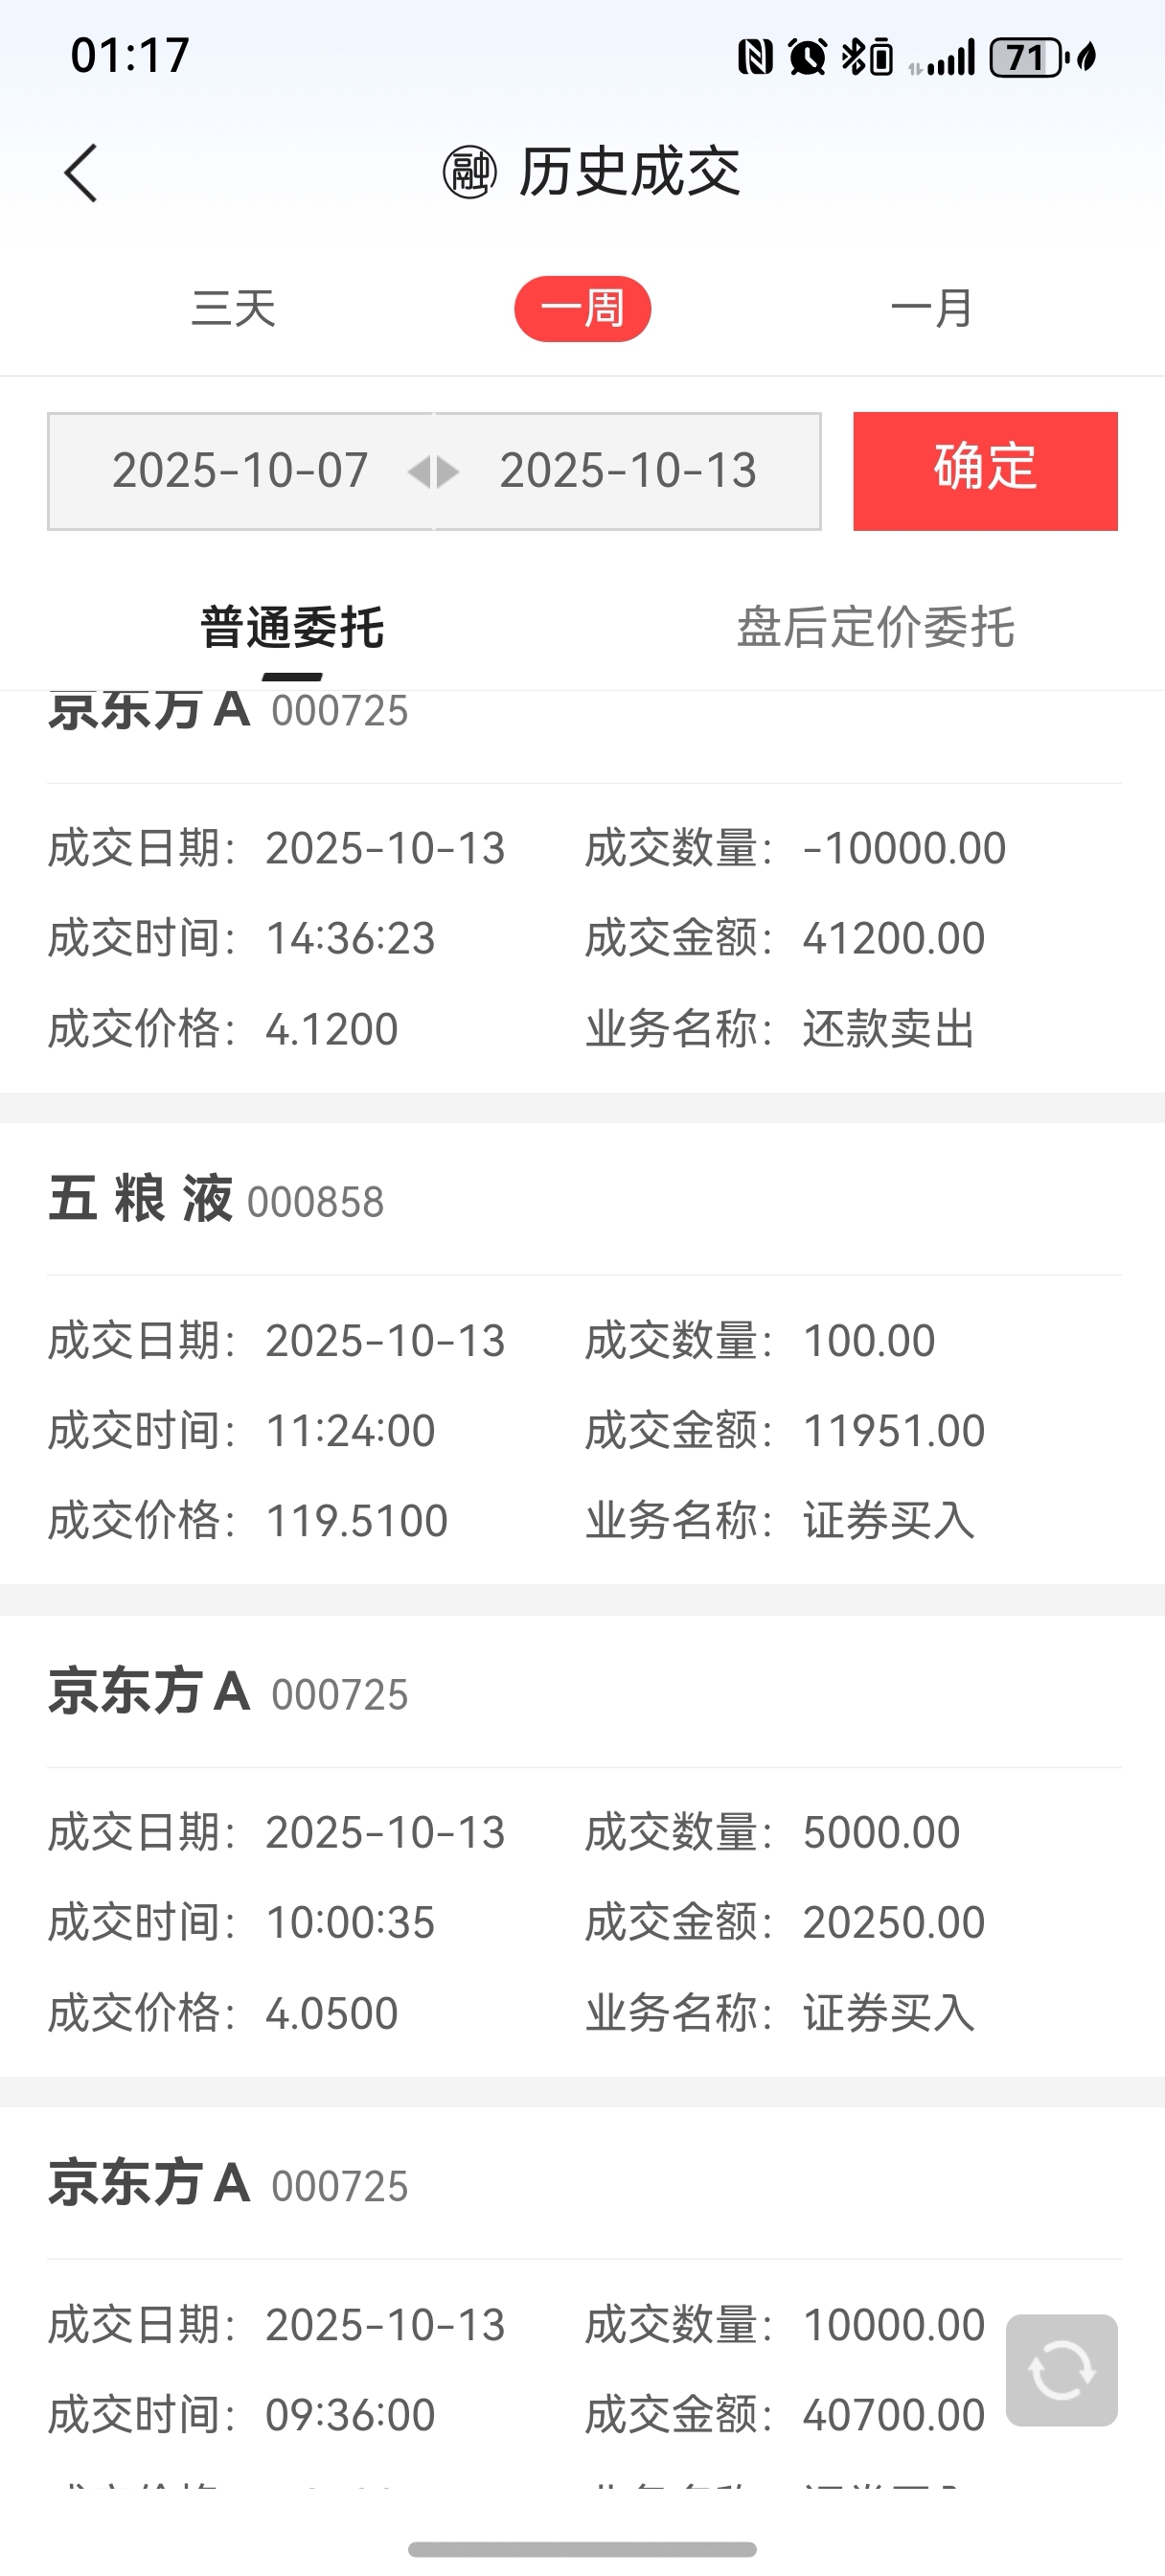This screenshot has height=2576, width=1165.
Task: Tap the 融 margin account icon
Action: coord(469,172)
